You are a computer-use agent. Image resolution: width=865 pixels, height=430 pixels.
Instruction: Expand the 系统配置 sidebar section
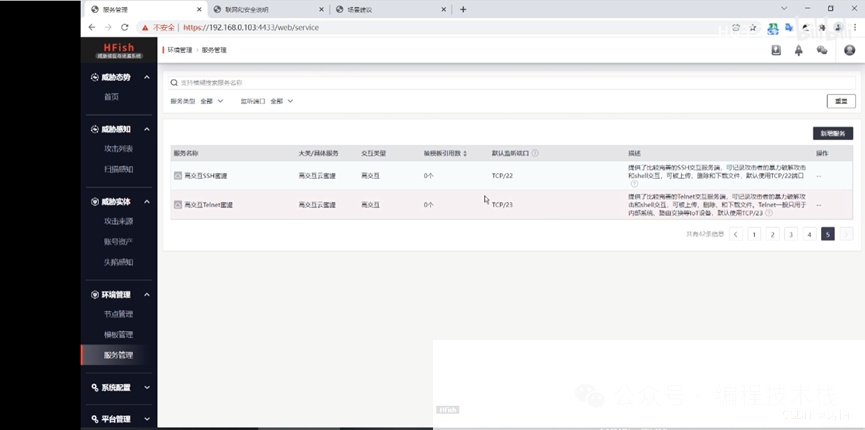146,387
